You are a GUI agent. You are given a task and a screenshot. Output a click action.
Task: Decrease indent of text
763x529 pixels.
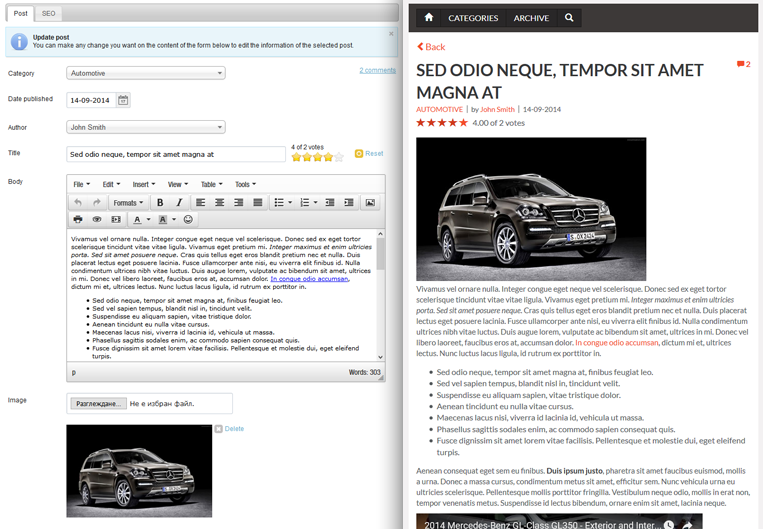(x=329, y=202)
